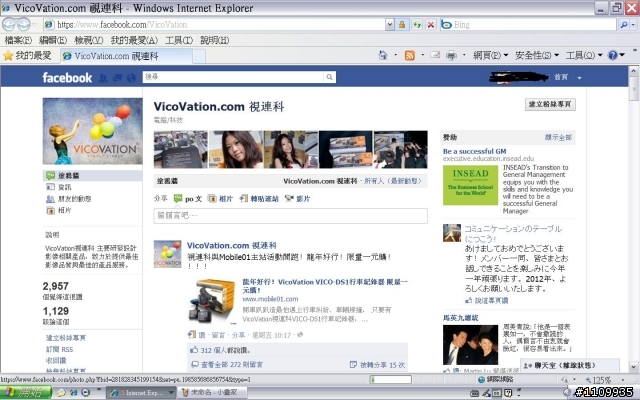Open the 網頁(P) dropdown menu
640x400 pixels.
[x=491, y=55]
